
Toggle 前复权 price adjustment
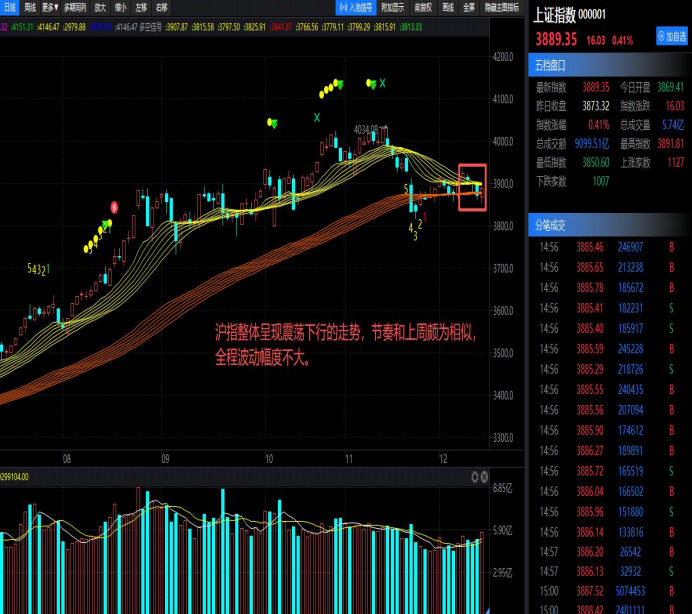click(x=423, y=8)
